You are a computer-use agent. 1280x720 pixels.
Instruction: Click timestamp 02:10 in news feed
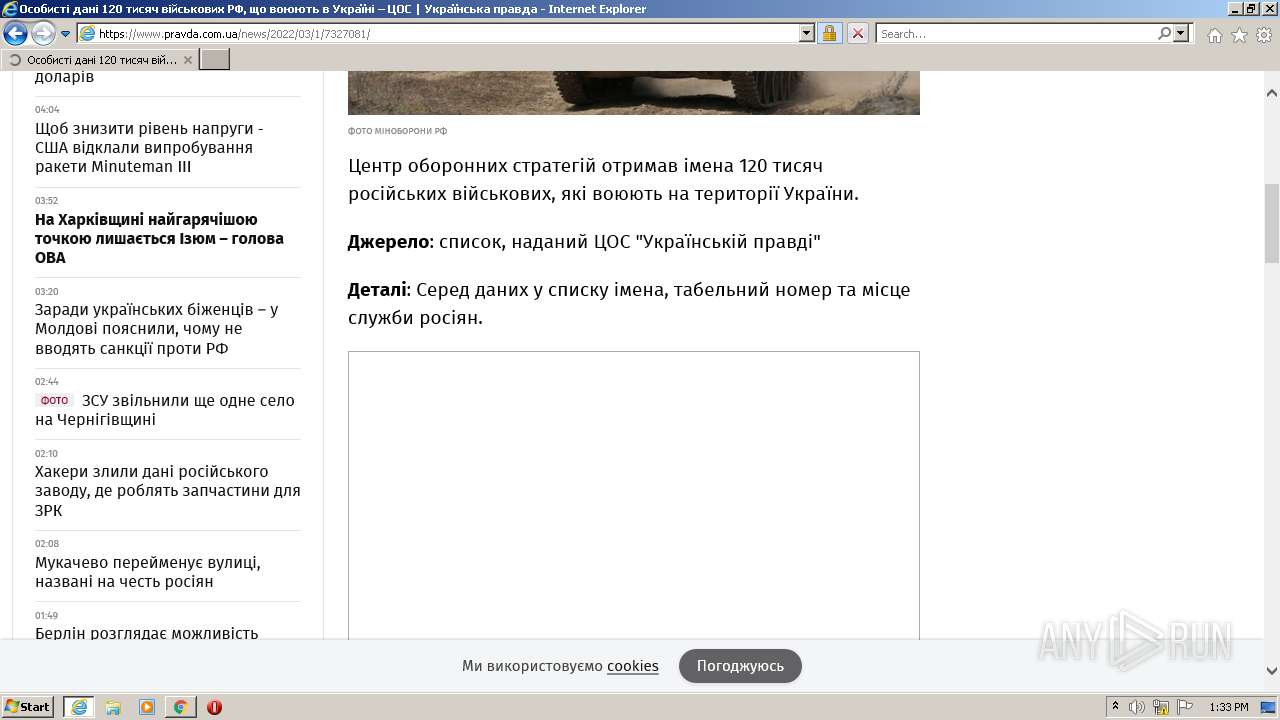(x=46, y=453)
